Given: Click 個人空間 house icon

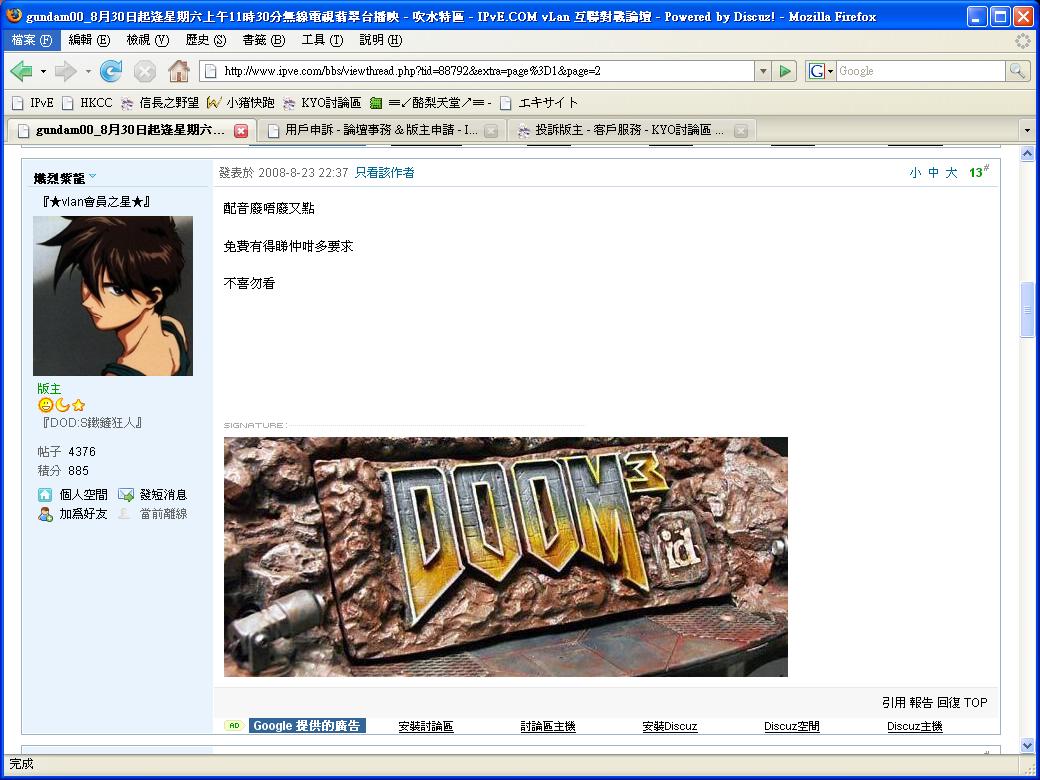Looking at the screenshot, I should [x=45, y=495].
